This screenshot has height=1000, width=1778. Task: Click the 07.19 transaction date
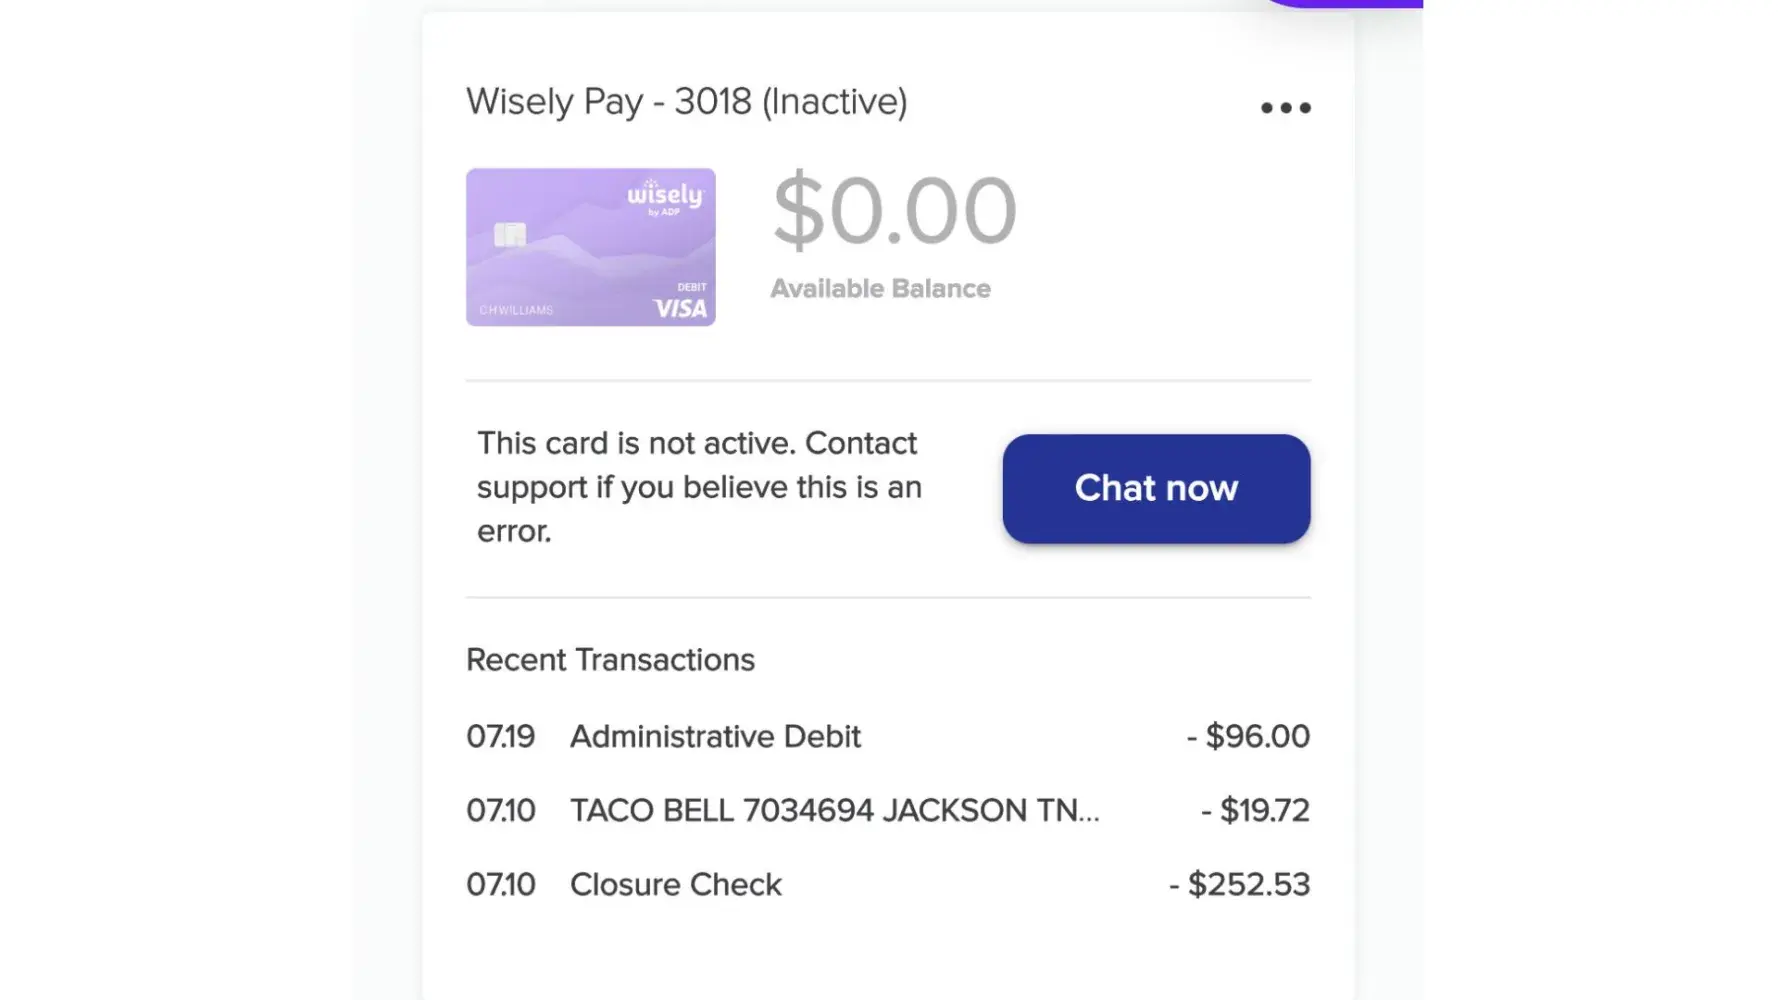tap(501, 737)
